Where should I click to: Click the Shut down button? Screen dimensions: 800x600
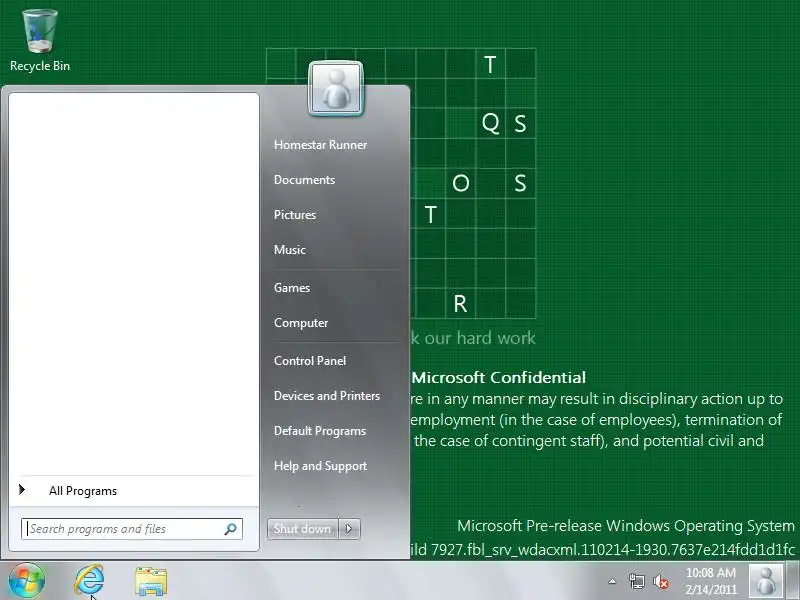click(303, 529)
